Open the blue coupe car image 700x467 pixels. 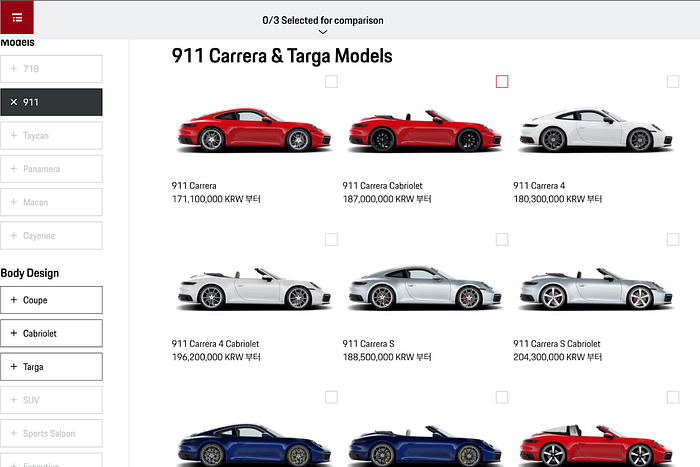[254, 445]
